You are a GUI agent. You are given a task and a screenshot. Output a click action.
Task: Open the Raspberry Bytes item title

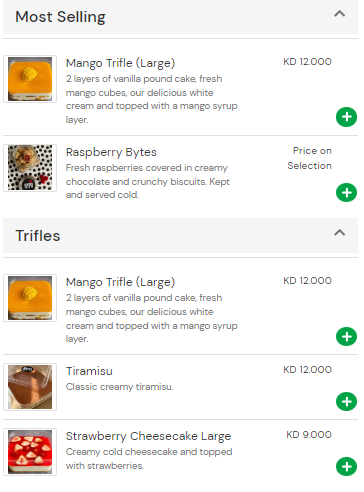(111, 152)
